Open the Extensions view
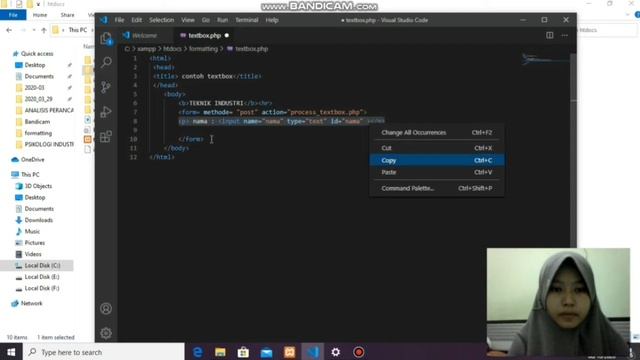 pyautogui.click(x=106, y=136)
